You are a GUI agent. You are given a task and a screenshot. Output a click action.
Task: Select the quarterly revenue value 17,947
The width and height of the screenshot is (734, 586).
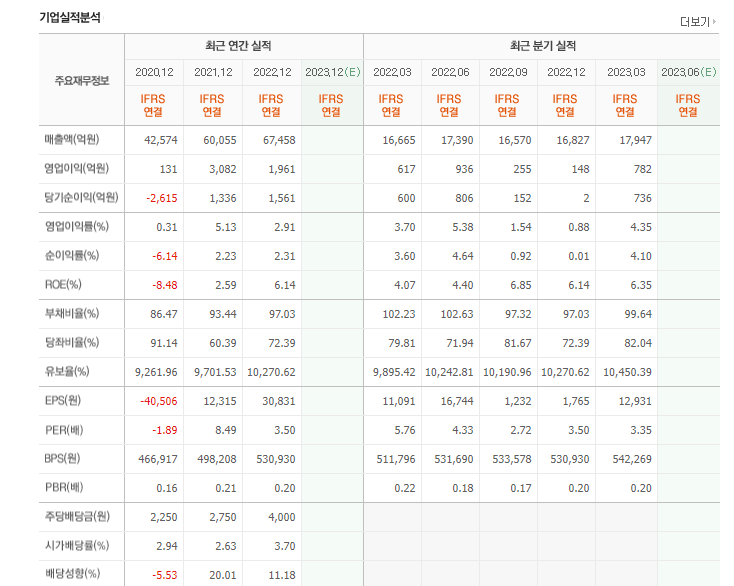[635, 140]
